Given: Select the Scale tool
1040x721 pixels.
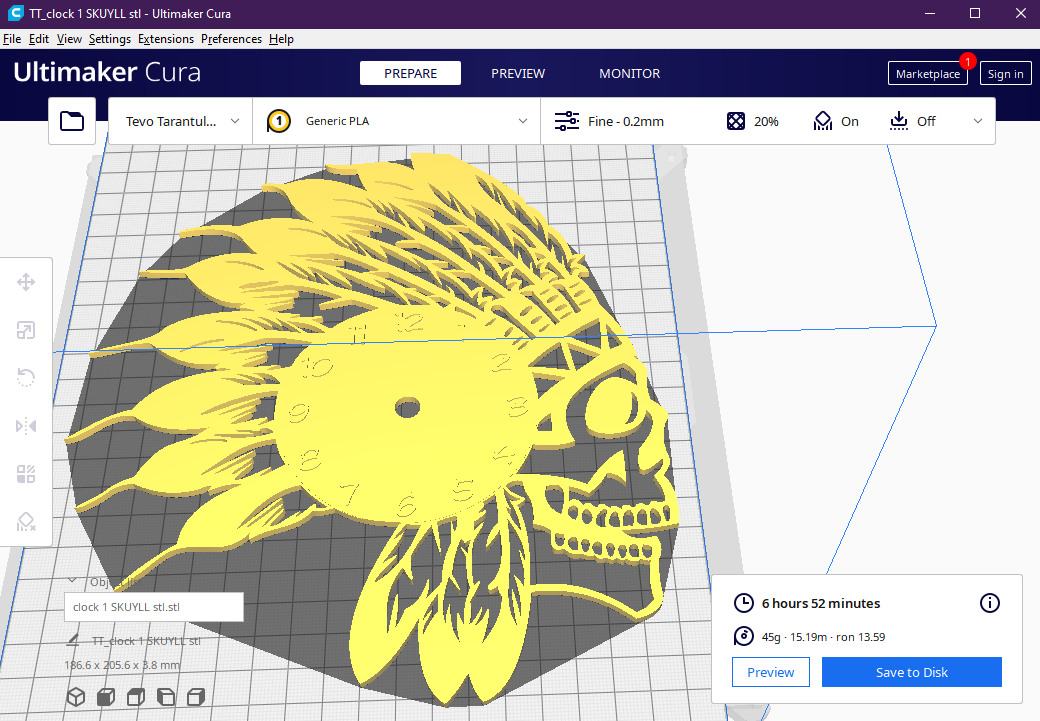Looking at the screenshot, I should pyautogui.click(x=26, y=330).
